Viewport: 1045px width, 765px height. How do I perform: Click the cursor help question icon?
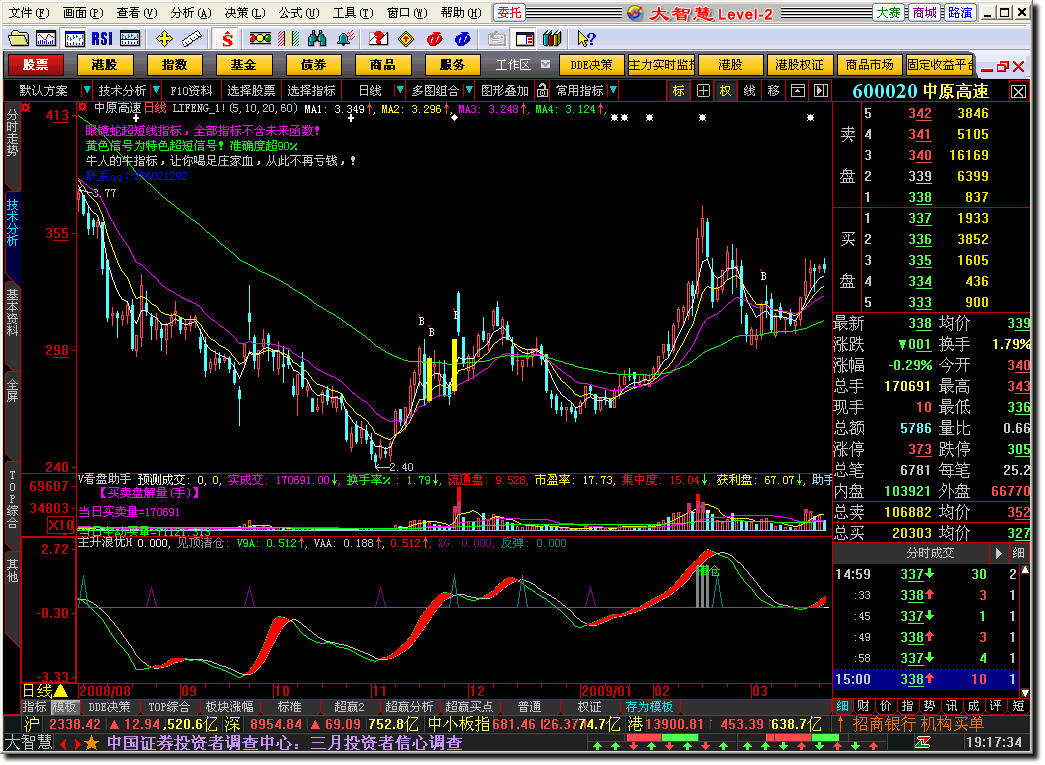click(x=586, y=39)
